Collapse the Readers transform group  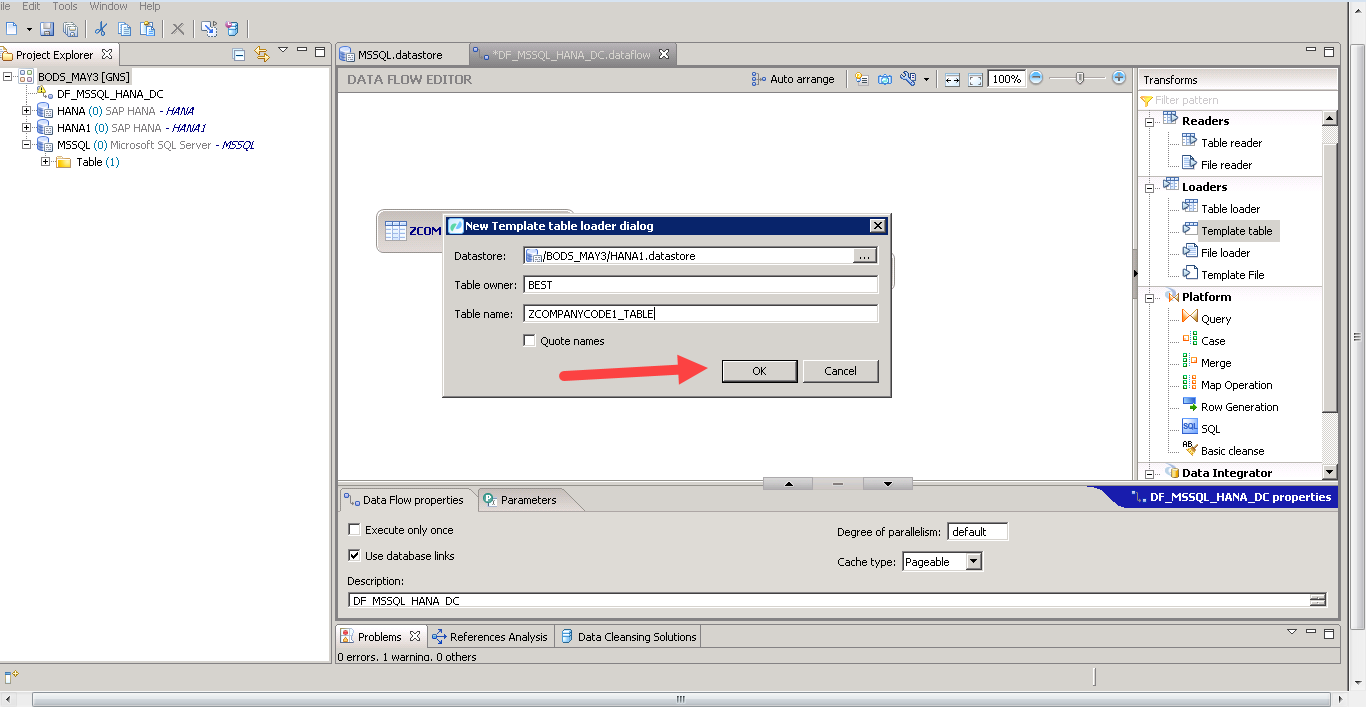1149,120
